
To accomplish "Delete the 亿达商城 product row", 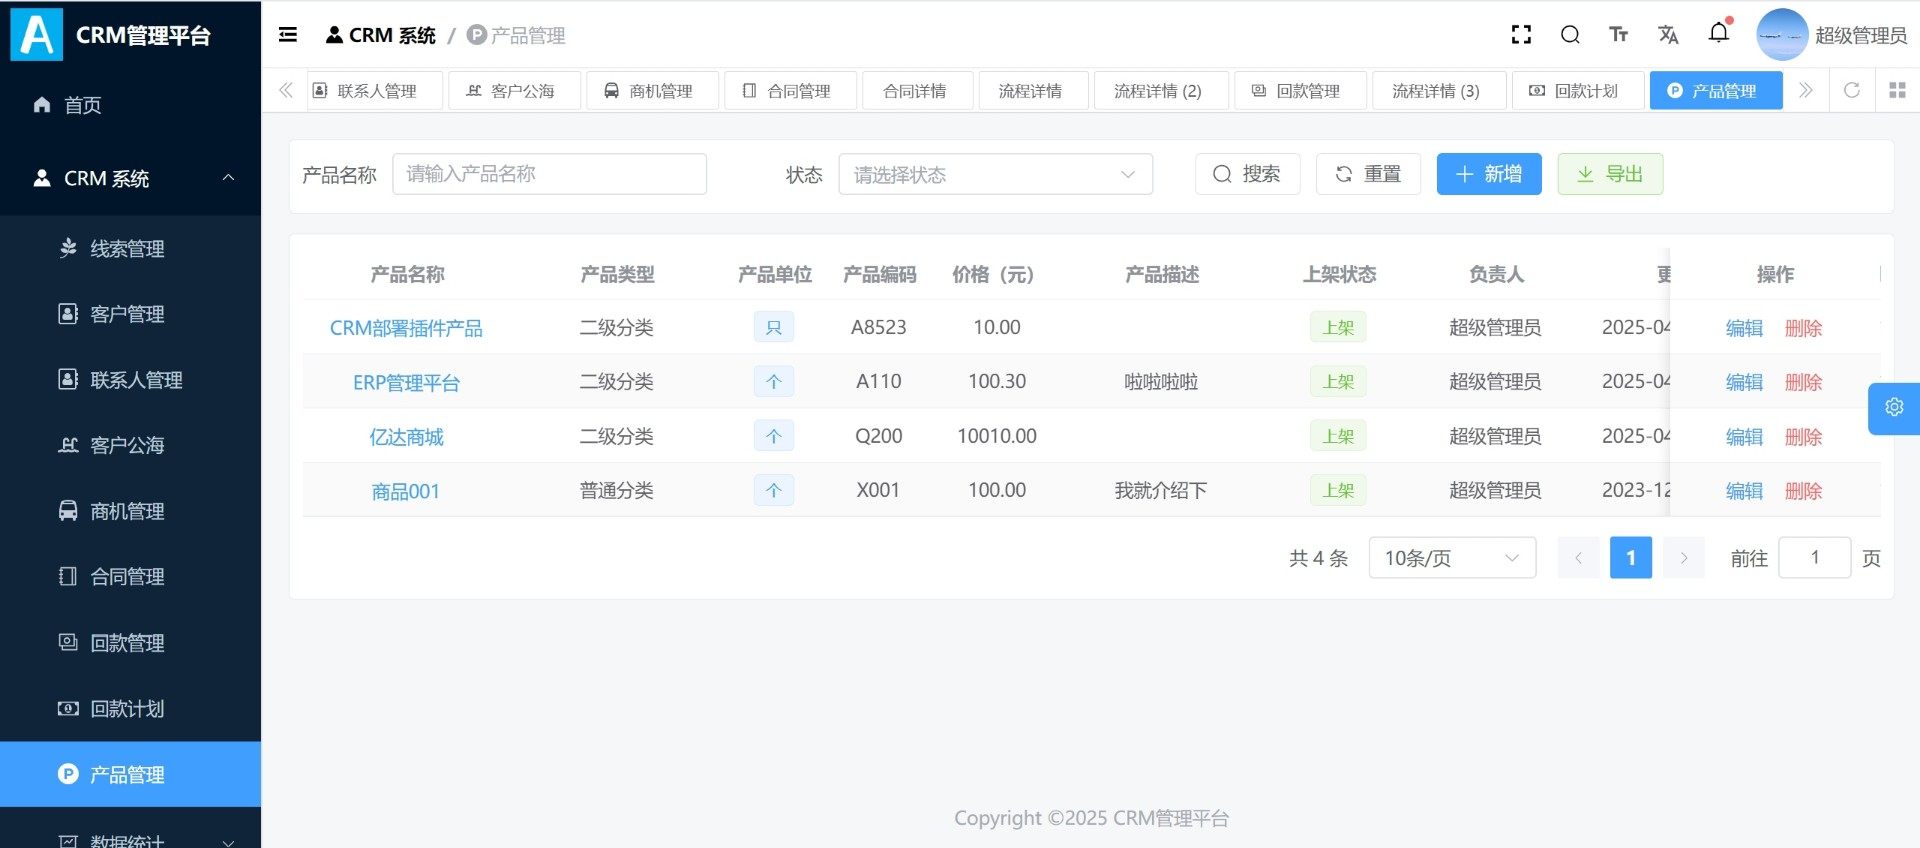I will [x=1803, y=437].
